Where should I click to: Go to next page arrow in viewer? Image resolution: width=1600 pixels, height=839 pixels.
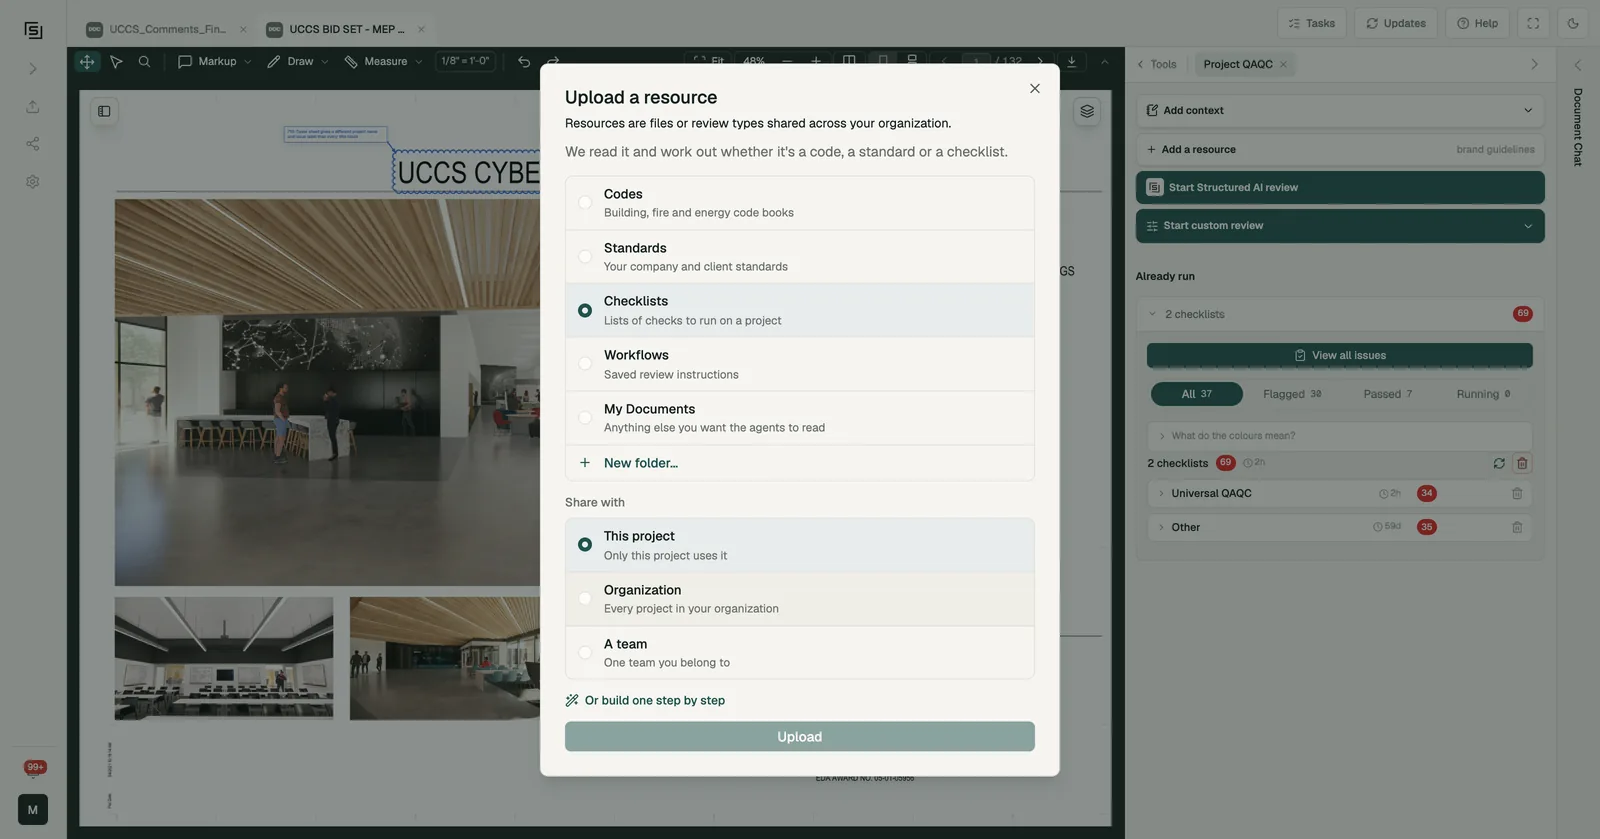click(1040, 62)
